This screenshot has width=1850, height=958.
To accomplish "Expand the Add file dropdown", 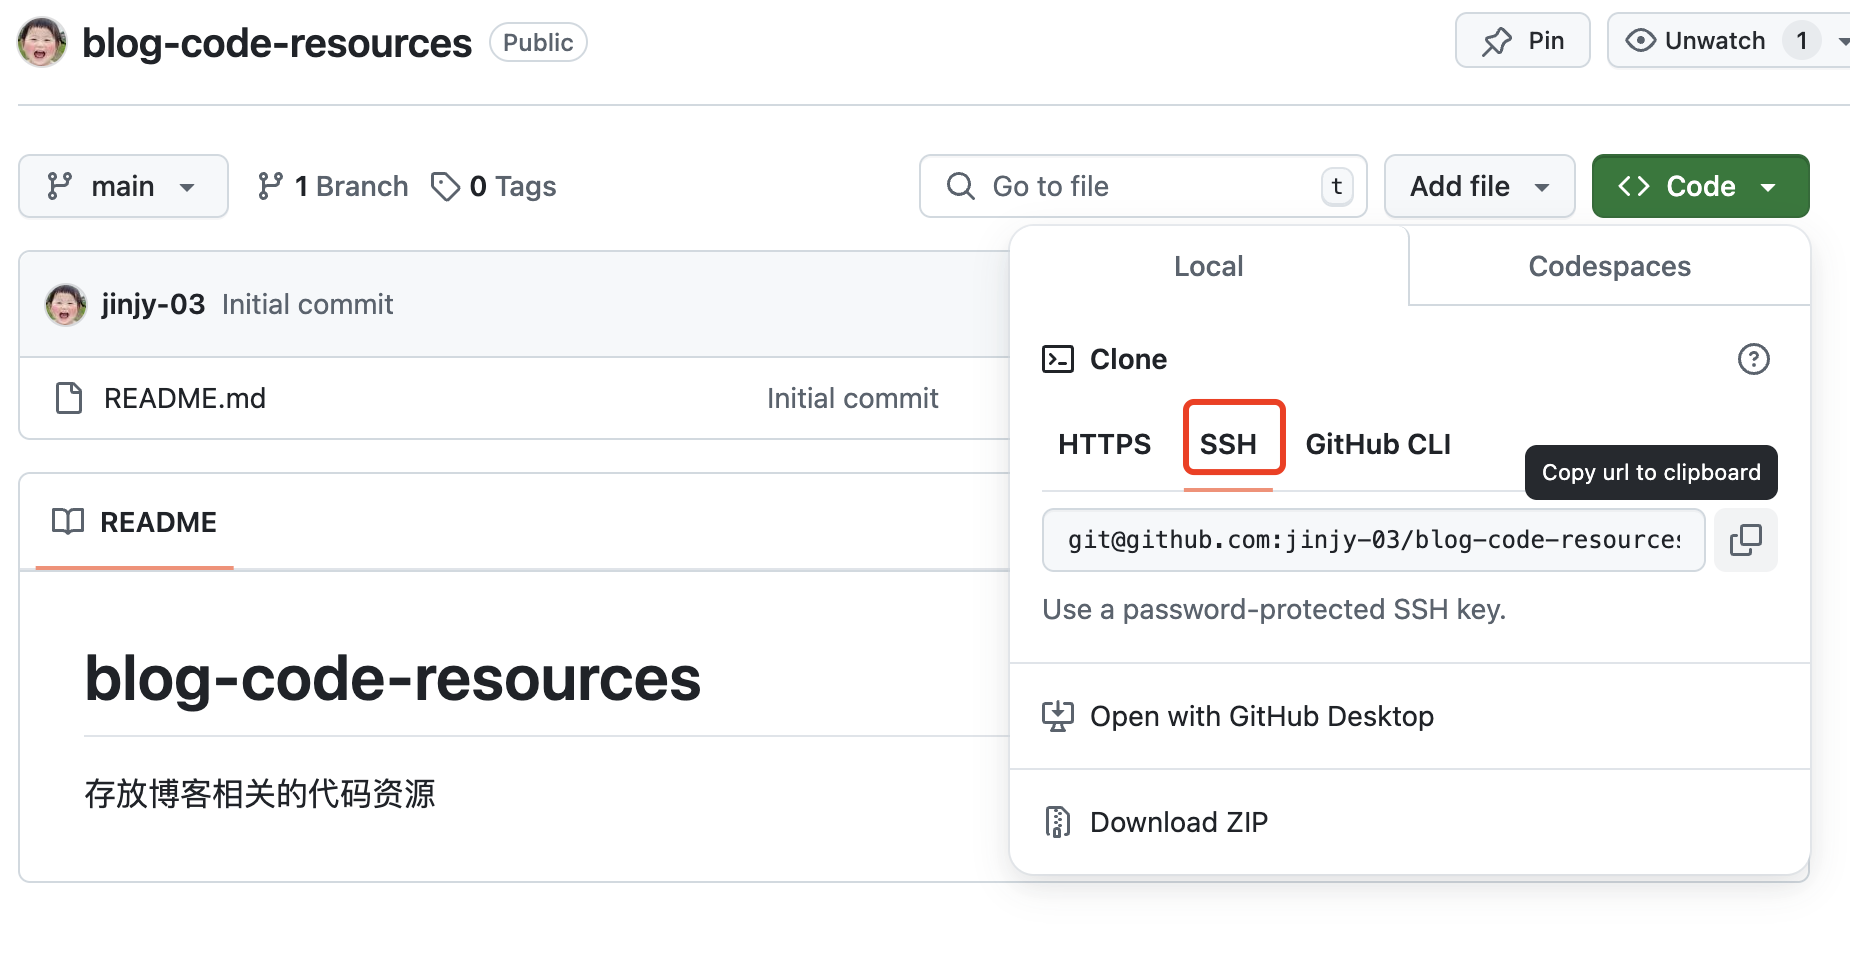I will [x=1479, y=186].
